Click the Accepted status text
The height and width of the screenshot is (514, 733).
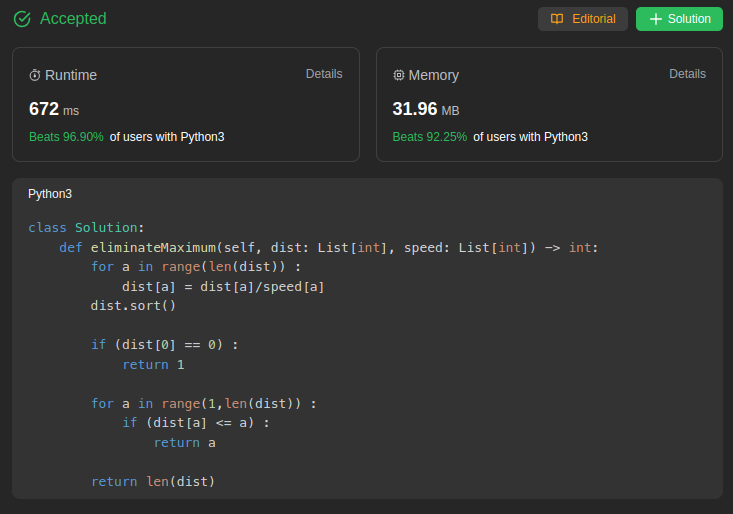pyautogui.click(x=73, y=19)
